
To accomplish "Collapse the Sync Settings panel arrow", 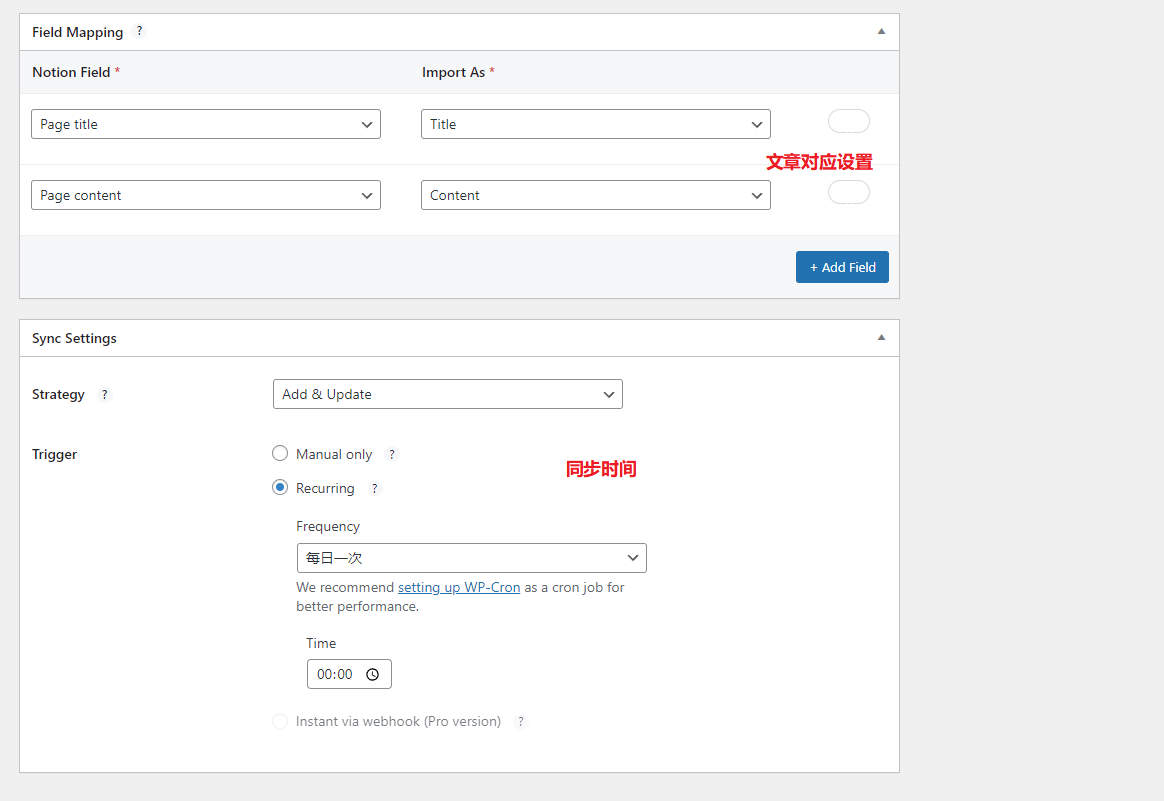I will coord(881,338).
